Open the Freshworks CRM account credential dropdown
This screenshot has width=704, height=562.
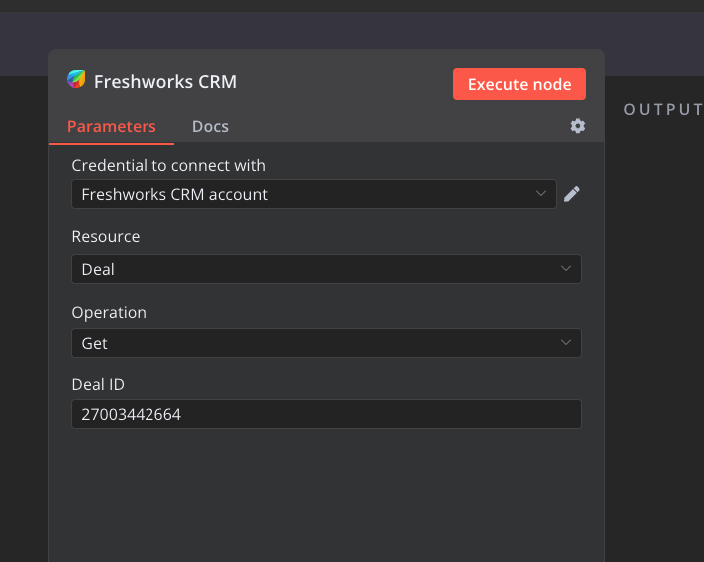[x=314, y=194]
